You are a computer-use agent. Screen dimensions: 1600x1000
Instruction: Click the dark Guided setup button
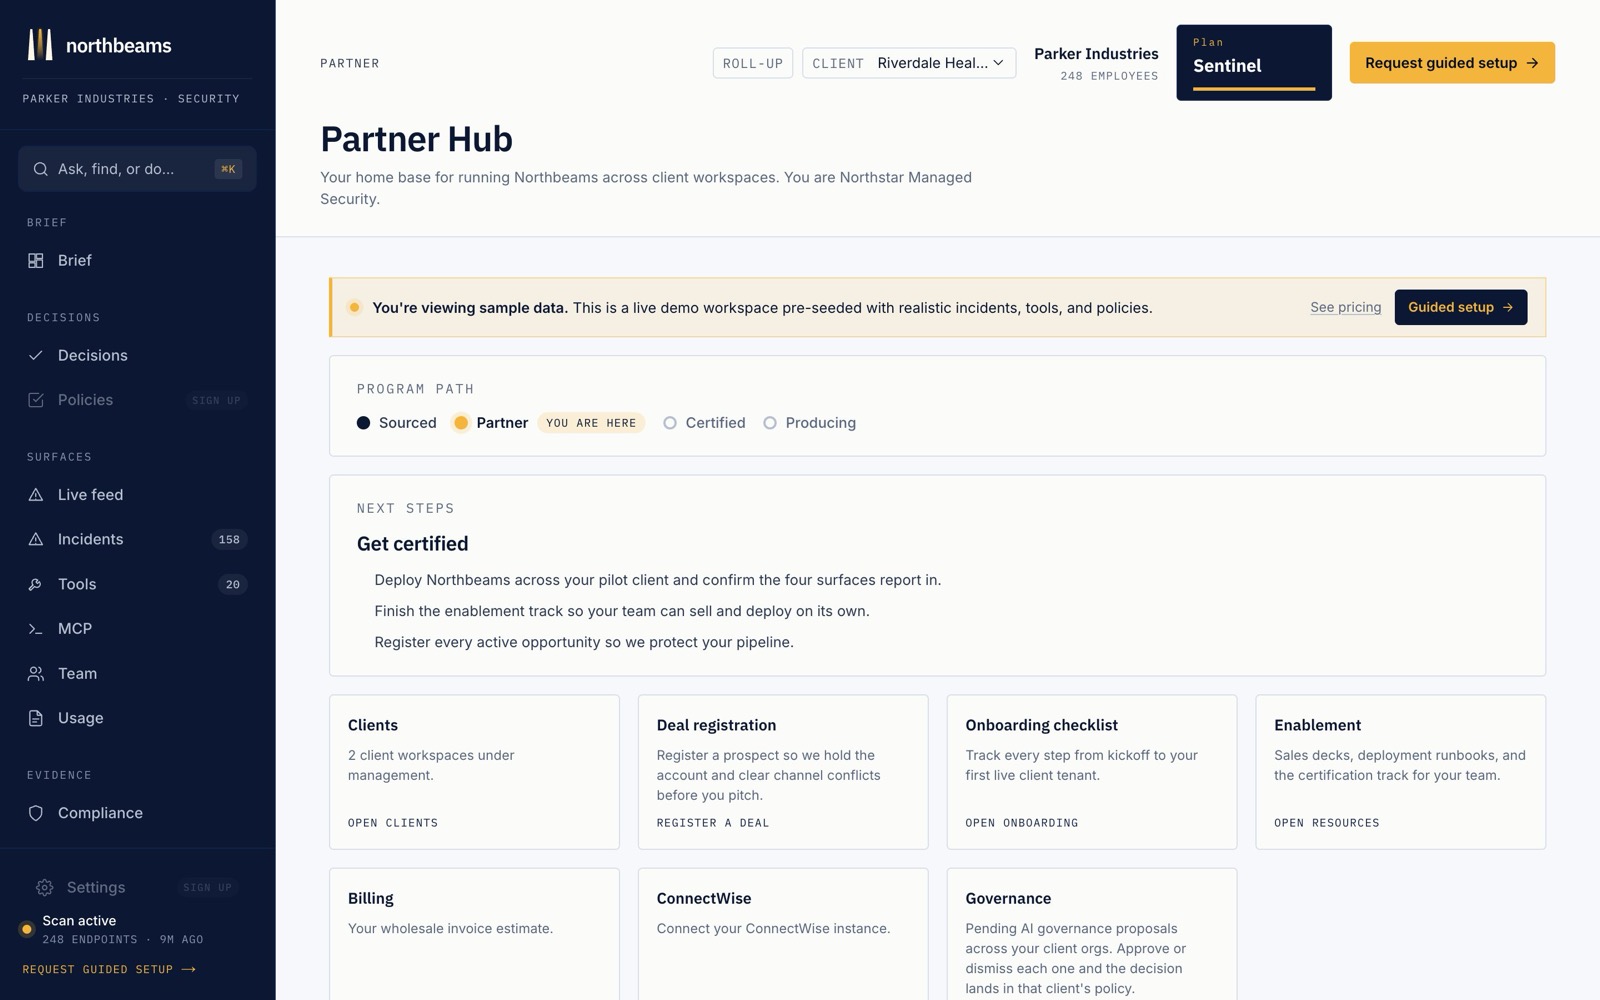(1461, 307)
